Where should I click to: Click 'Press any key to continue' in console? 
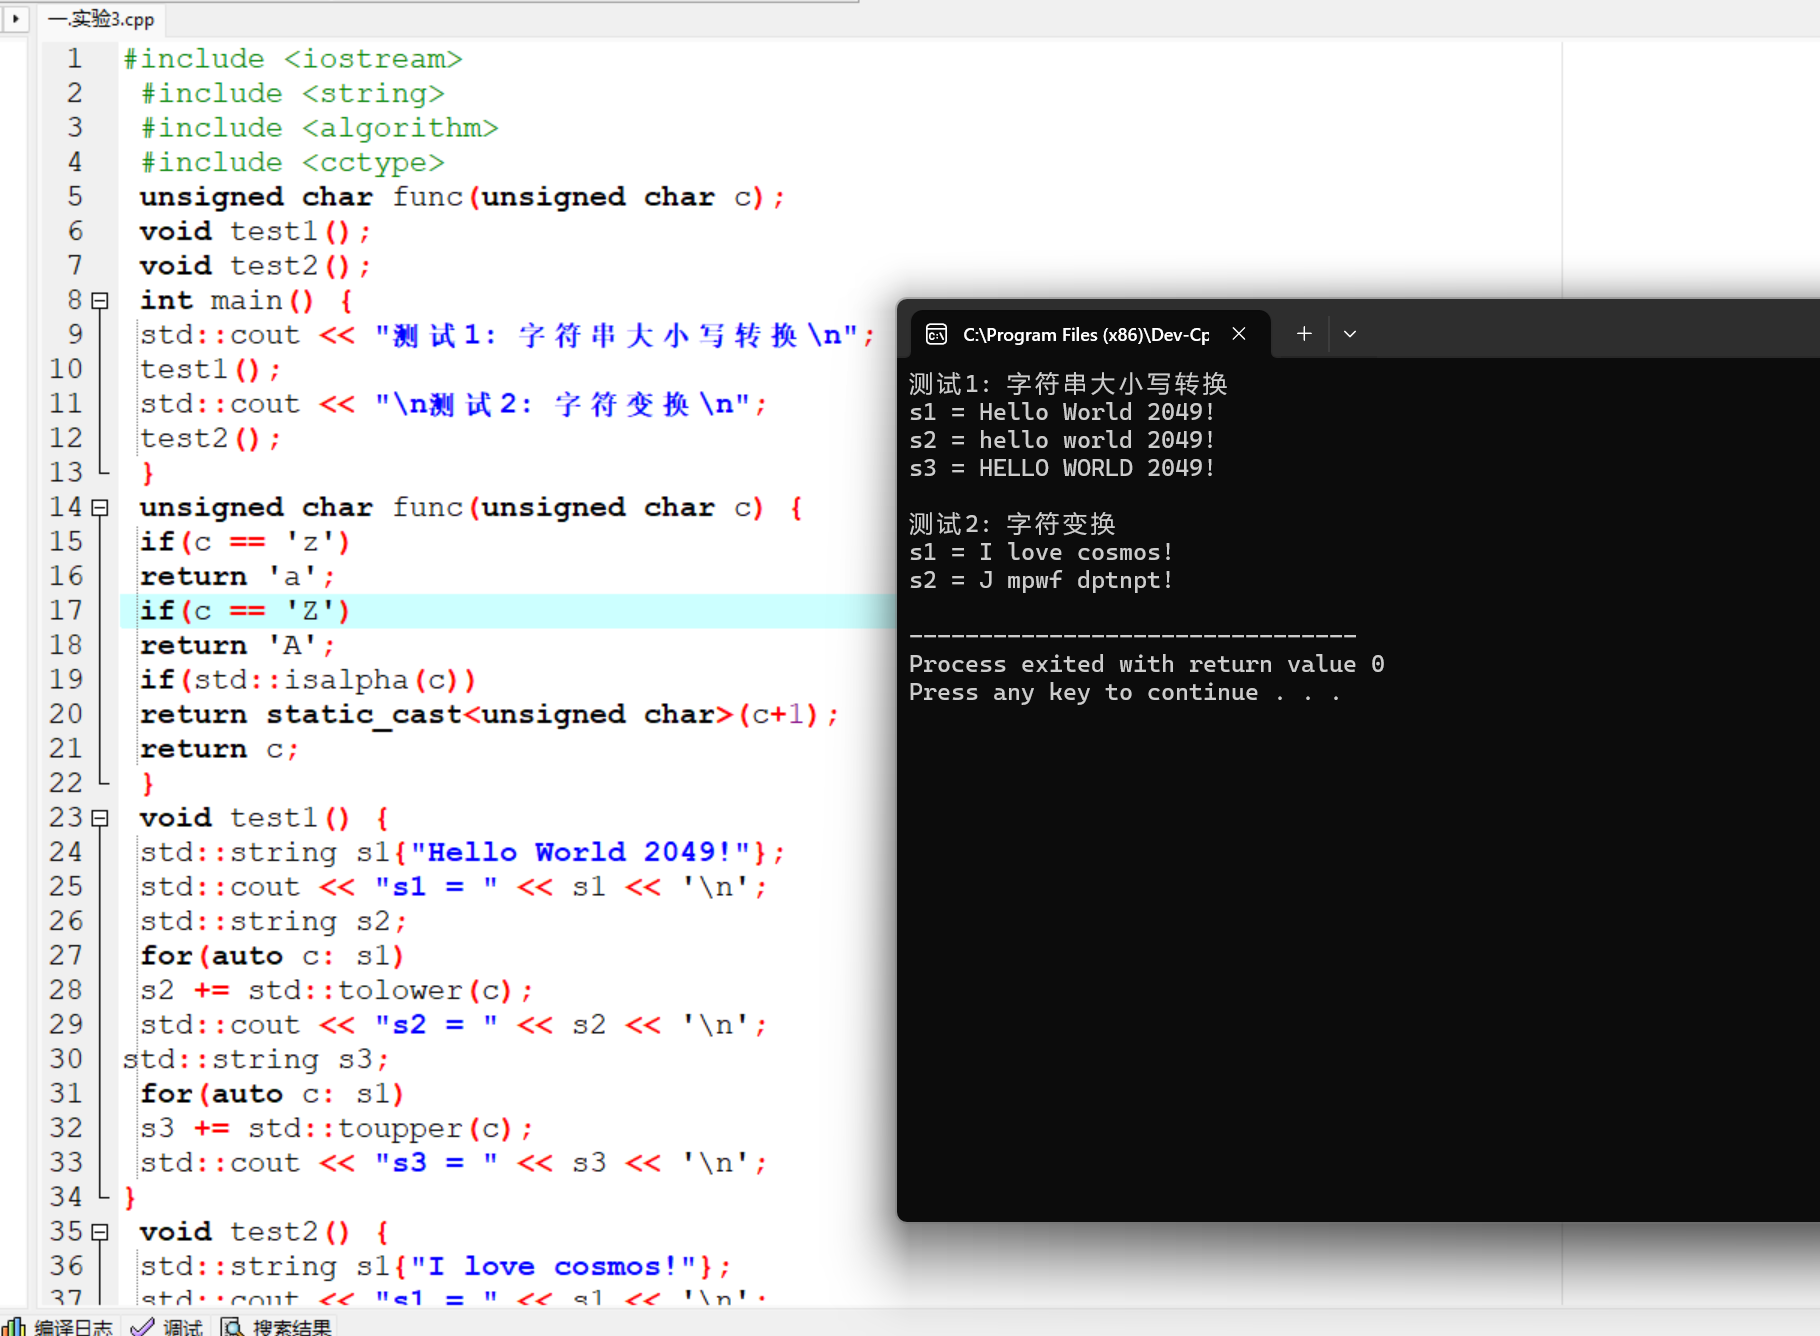coord(1083,692)
